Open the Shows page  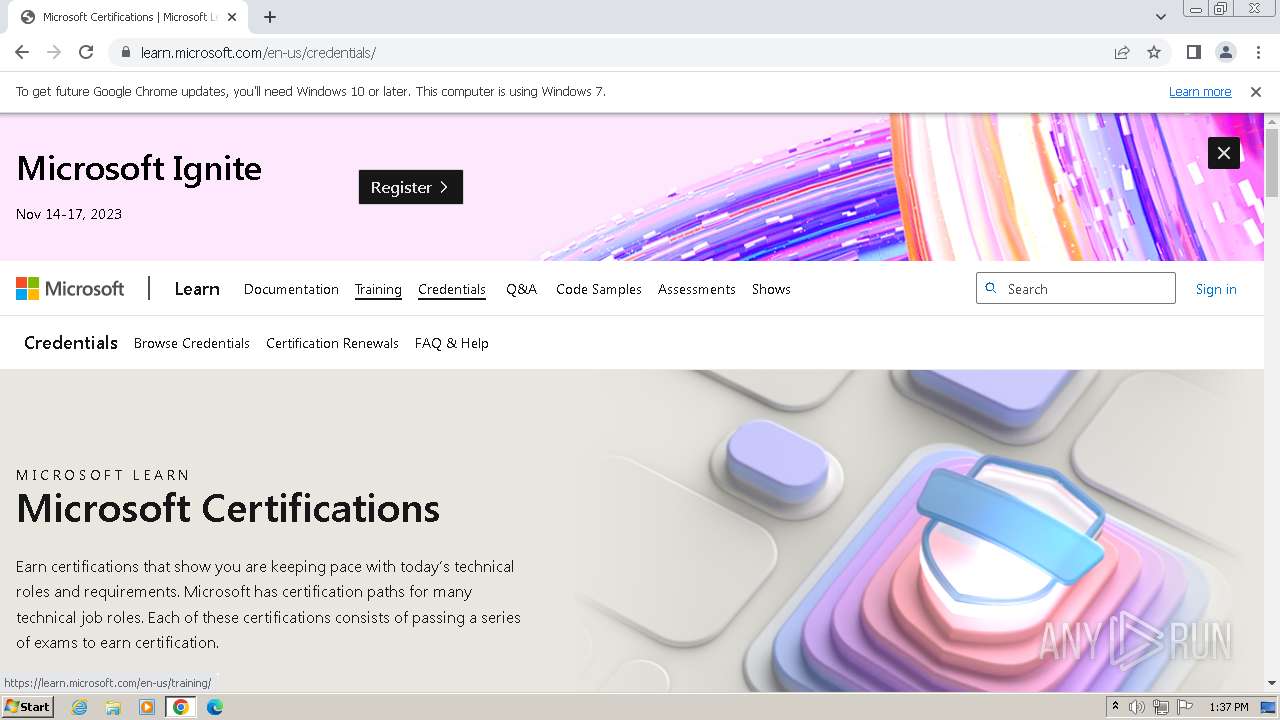771,289
